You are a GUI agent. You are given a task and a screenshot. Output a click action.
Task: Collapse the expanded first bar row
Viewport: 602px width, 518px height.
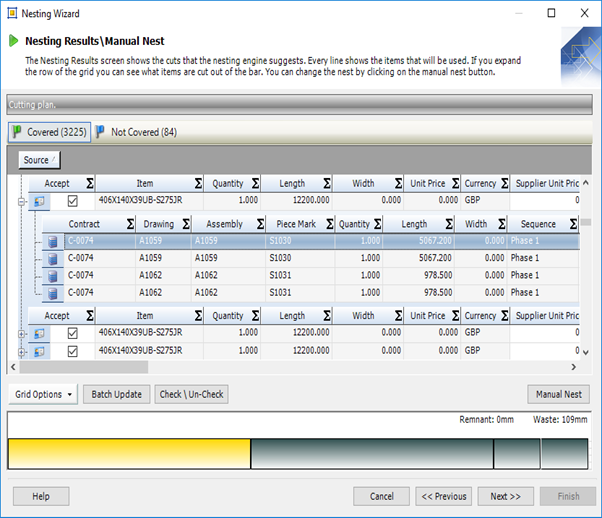21,201
